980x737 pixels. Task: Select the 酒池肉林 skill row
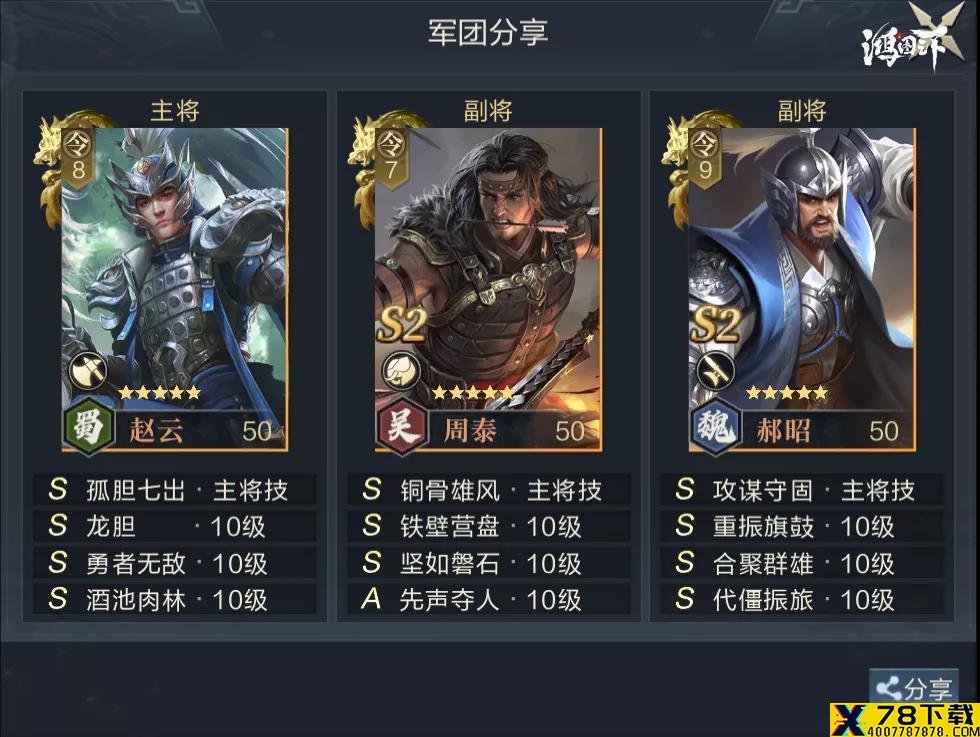point(175,599)
